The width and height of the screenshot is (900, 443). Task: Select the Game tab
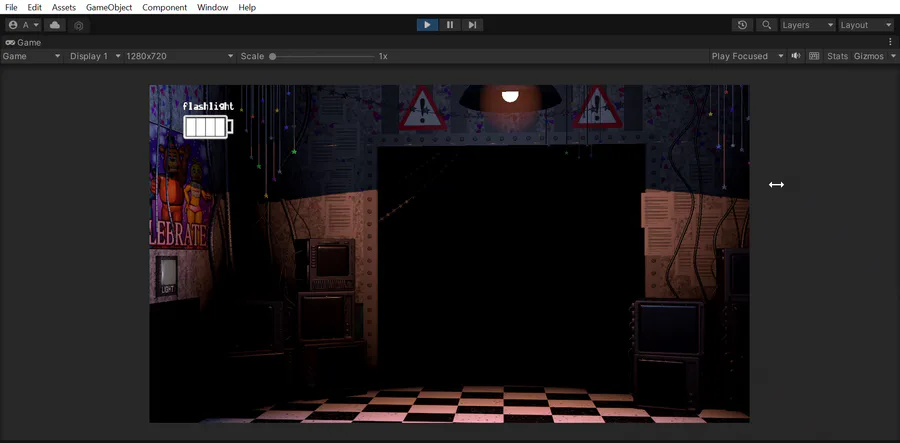[x=24, y=42]
